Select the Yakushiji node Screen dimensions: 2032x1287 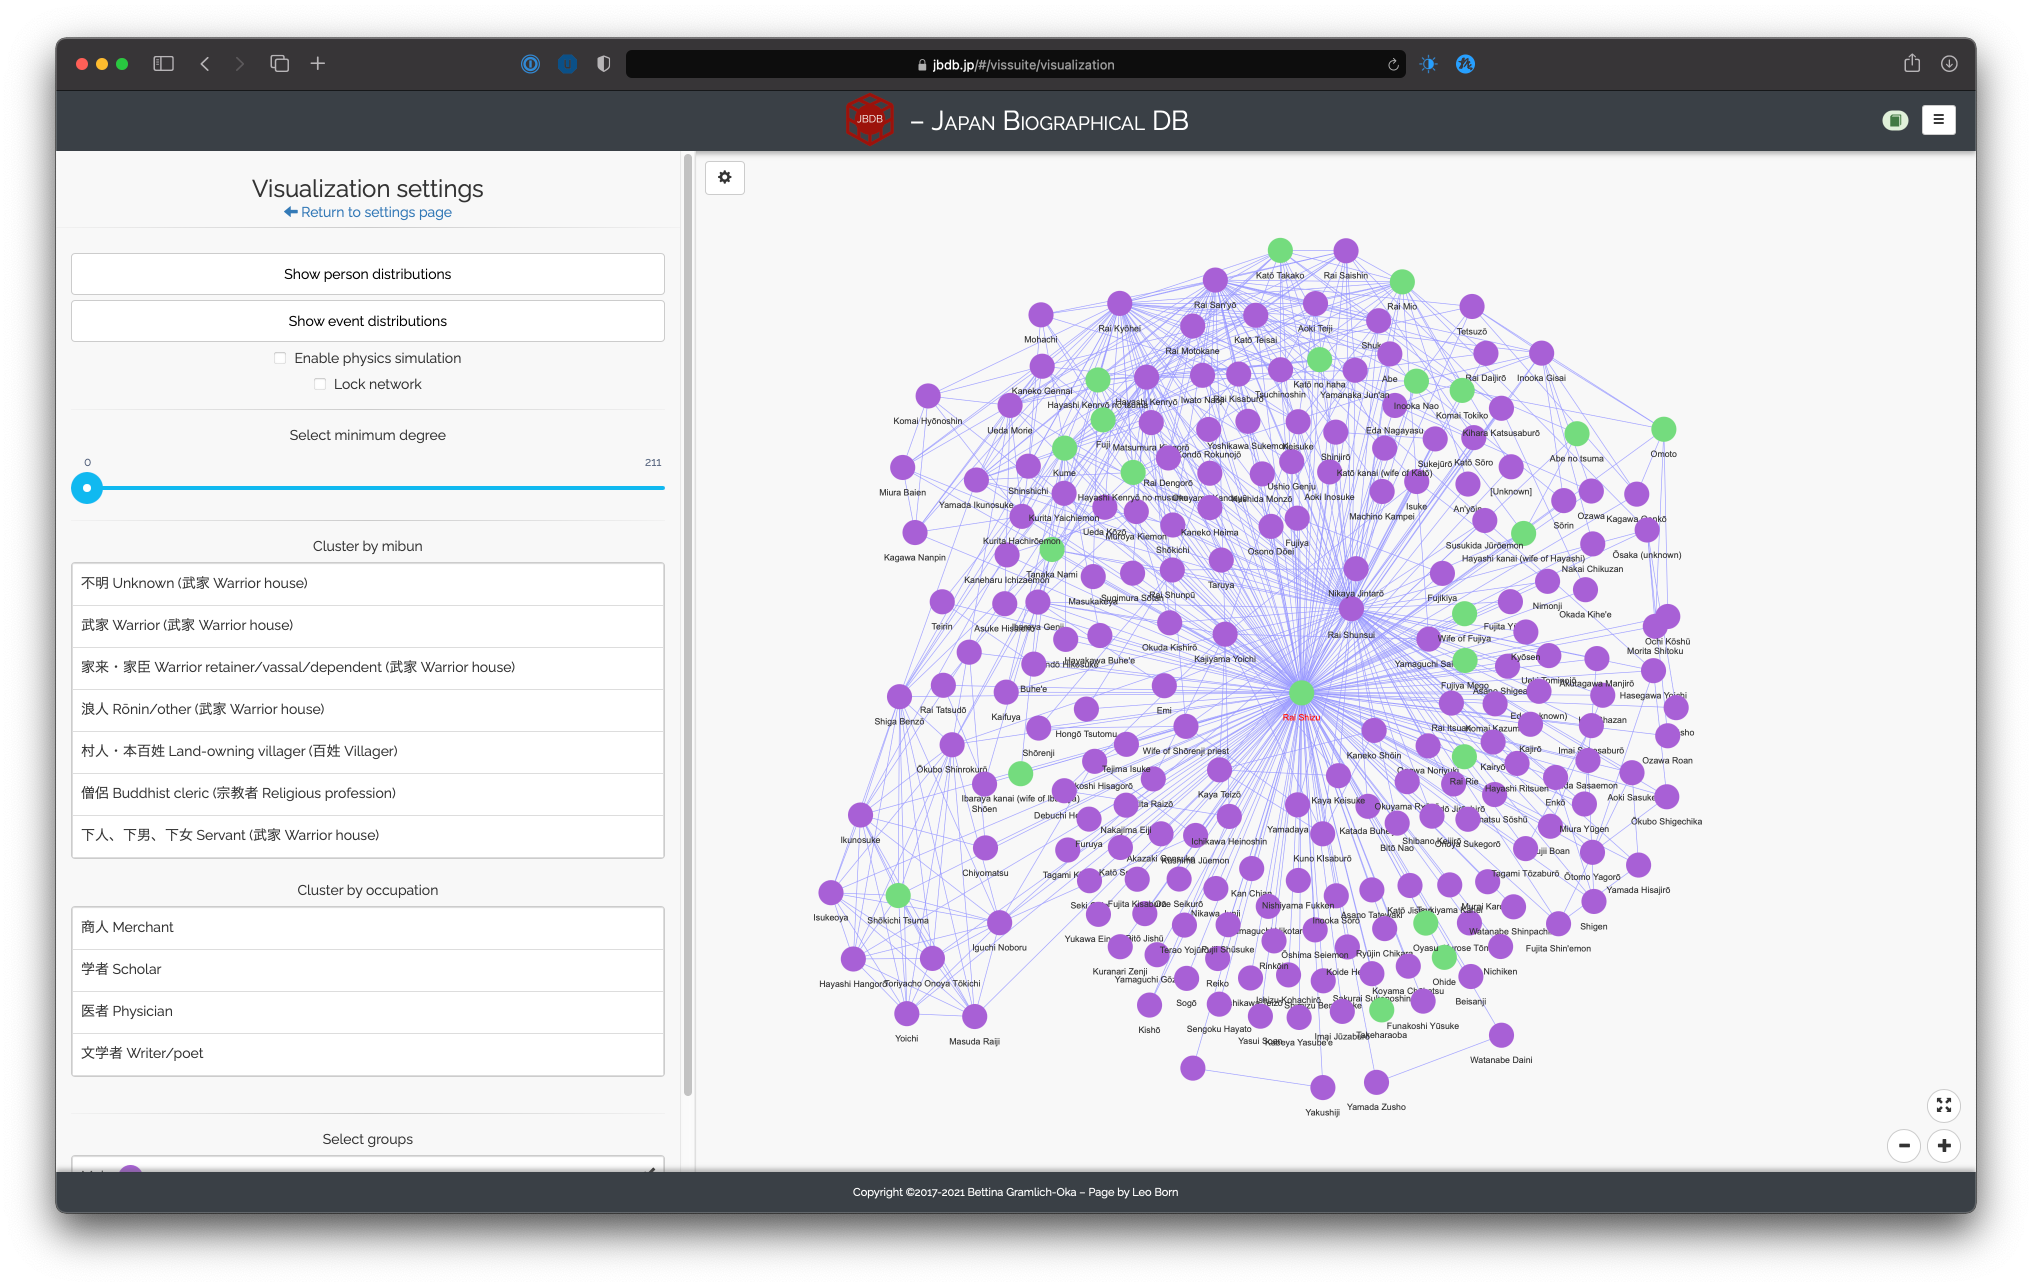click(x=1322, y=1087)
